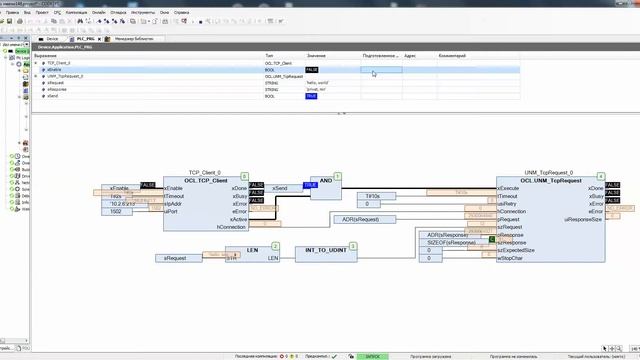640x360 pixels.
Task: Open the Компиляция menu
Action: pos(76,13)
